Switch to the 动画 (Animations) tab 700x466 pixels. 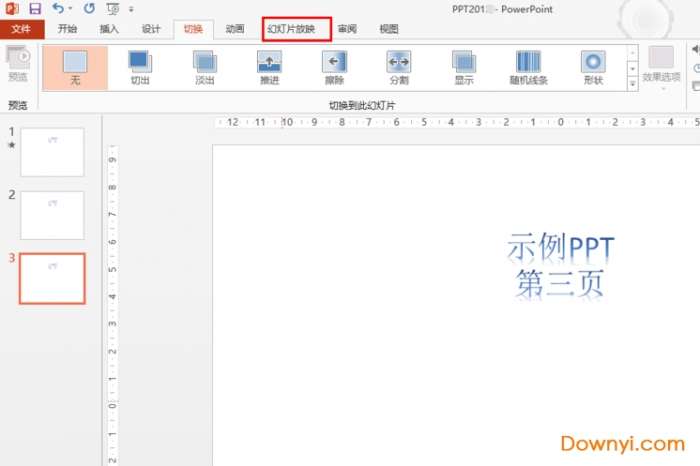point(234,29)
